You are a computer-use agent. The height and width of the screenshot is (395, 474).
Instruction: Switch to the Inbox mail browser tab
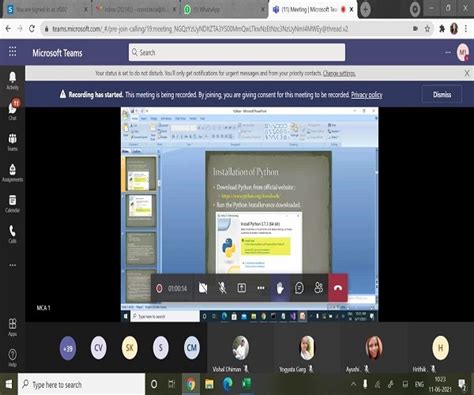coord(136,10)
